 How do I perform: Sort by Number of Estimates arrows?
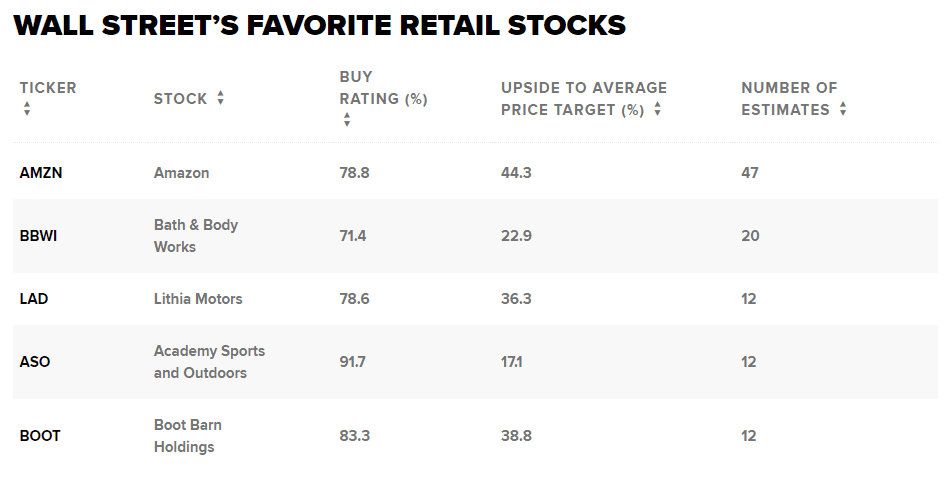tap(843, 109)
